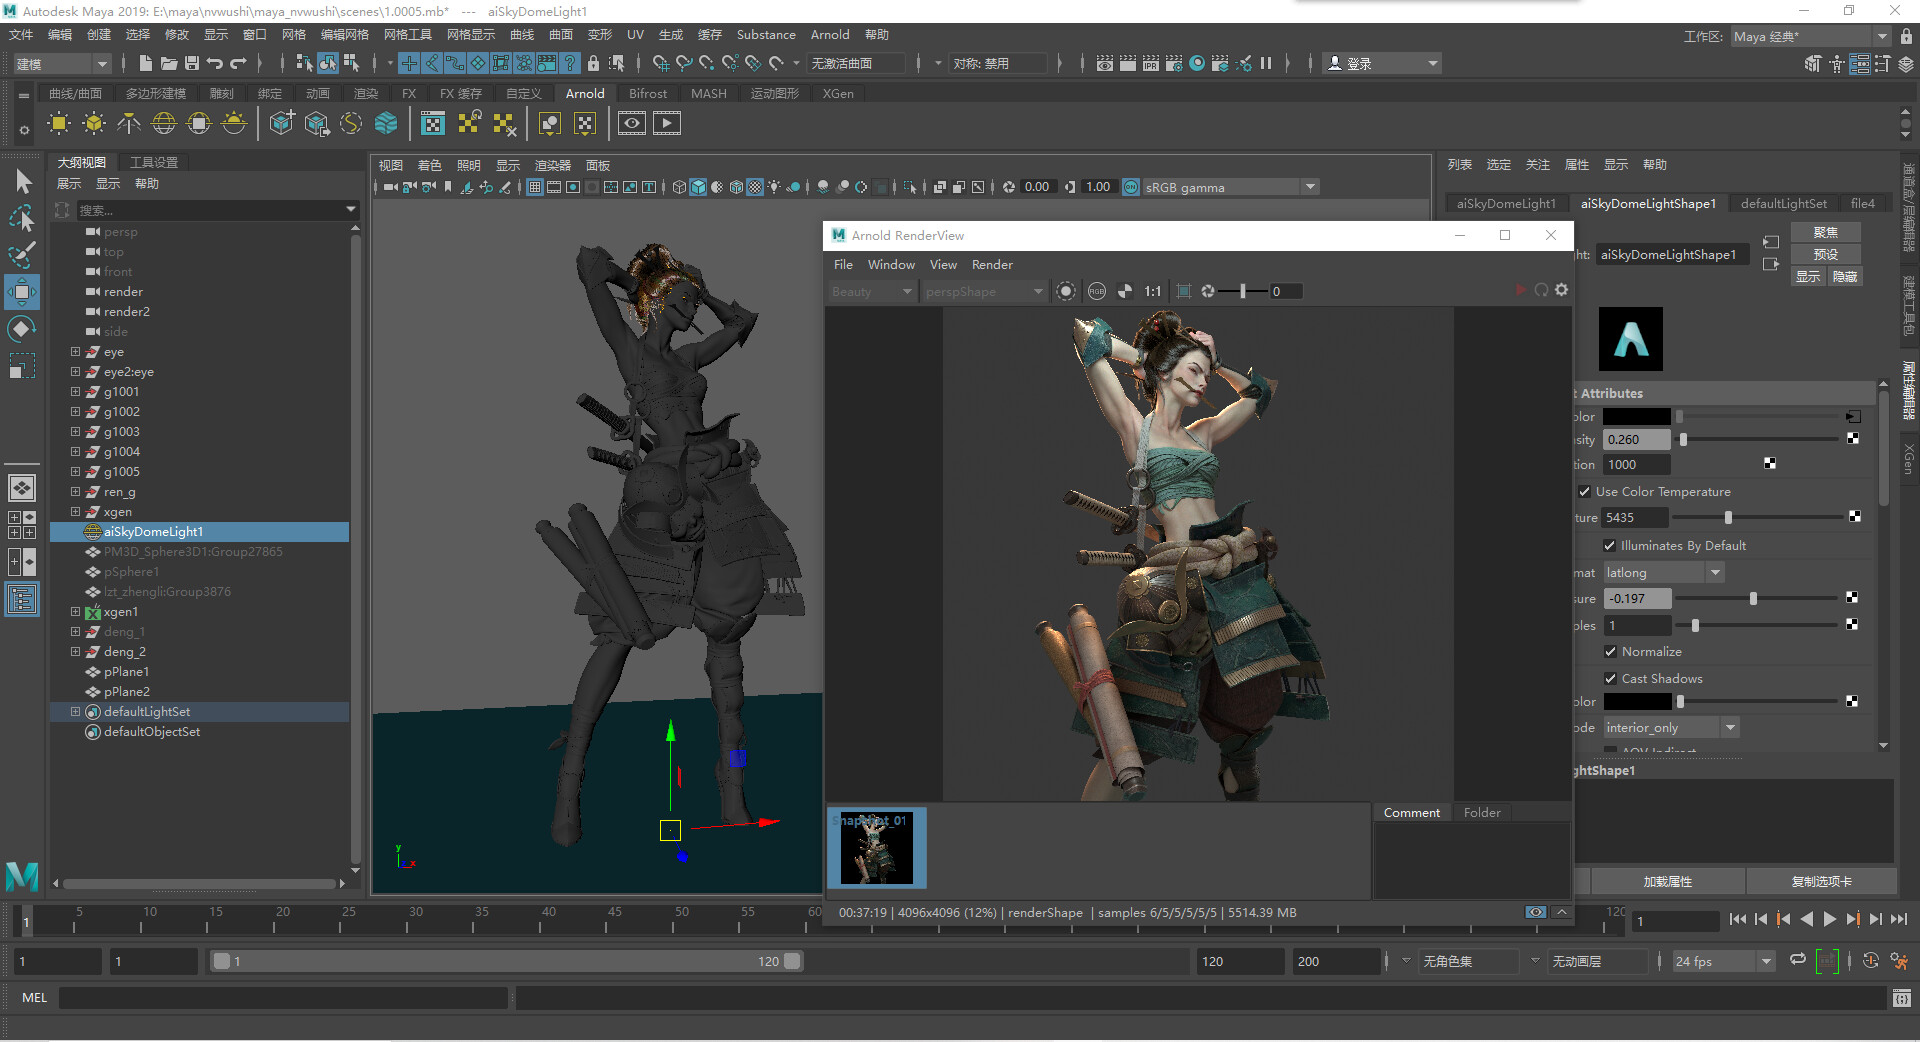Click the 加载属性 button
Screen dimensions: 1920x1042
click(x=1667, y=881)
